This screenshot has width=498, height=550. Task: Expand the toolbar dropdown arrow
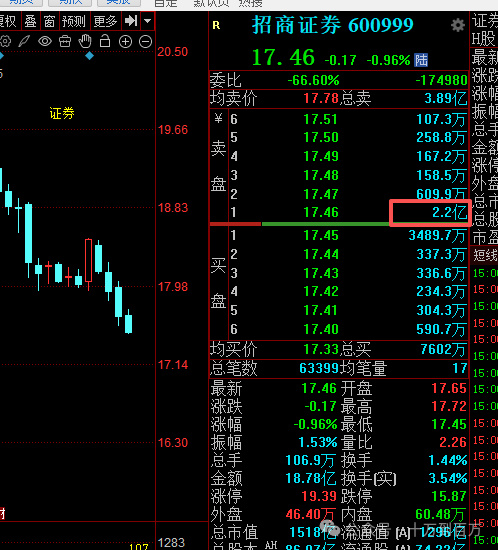point(148,21)
